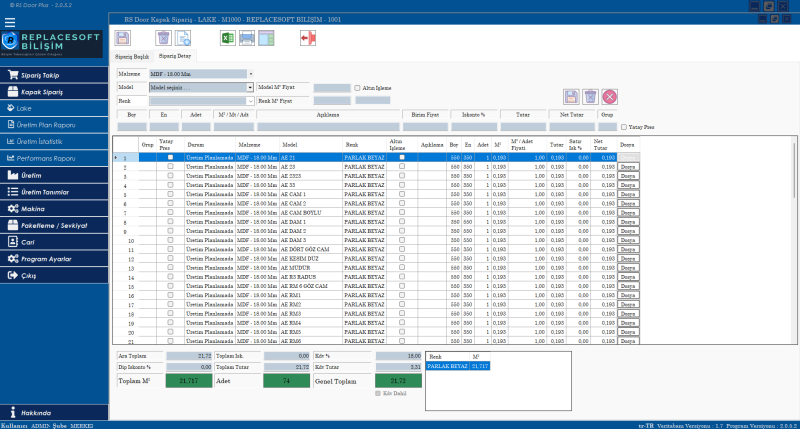Click the green Toplam M² value 21,717

189,381
